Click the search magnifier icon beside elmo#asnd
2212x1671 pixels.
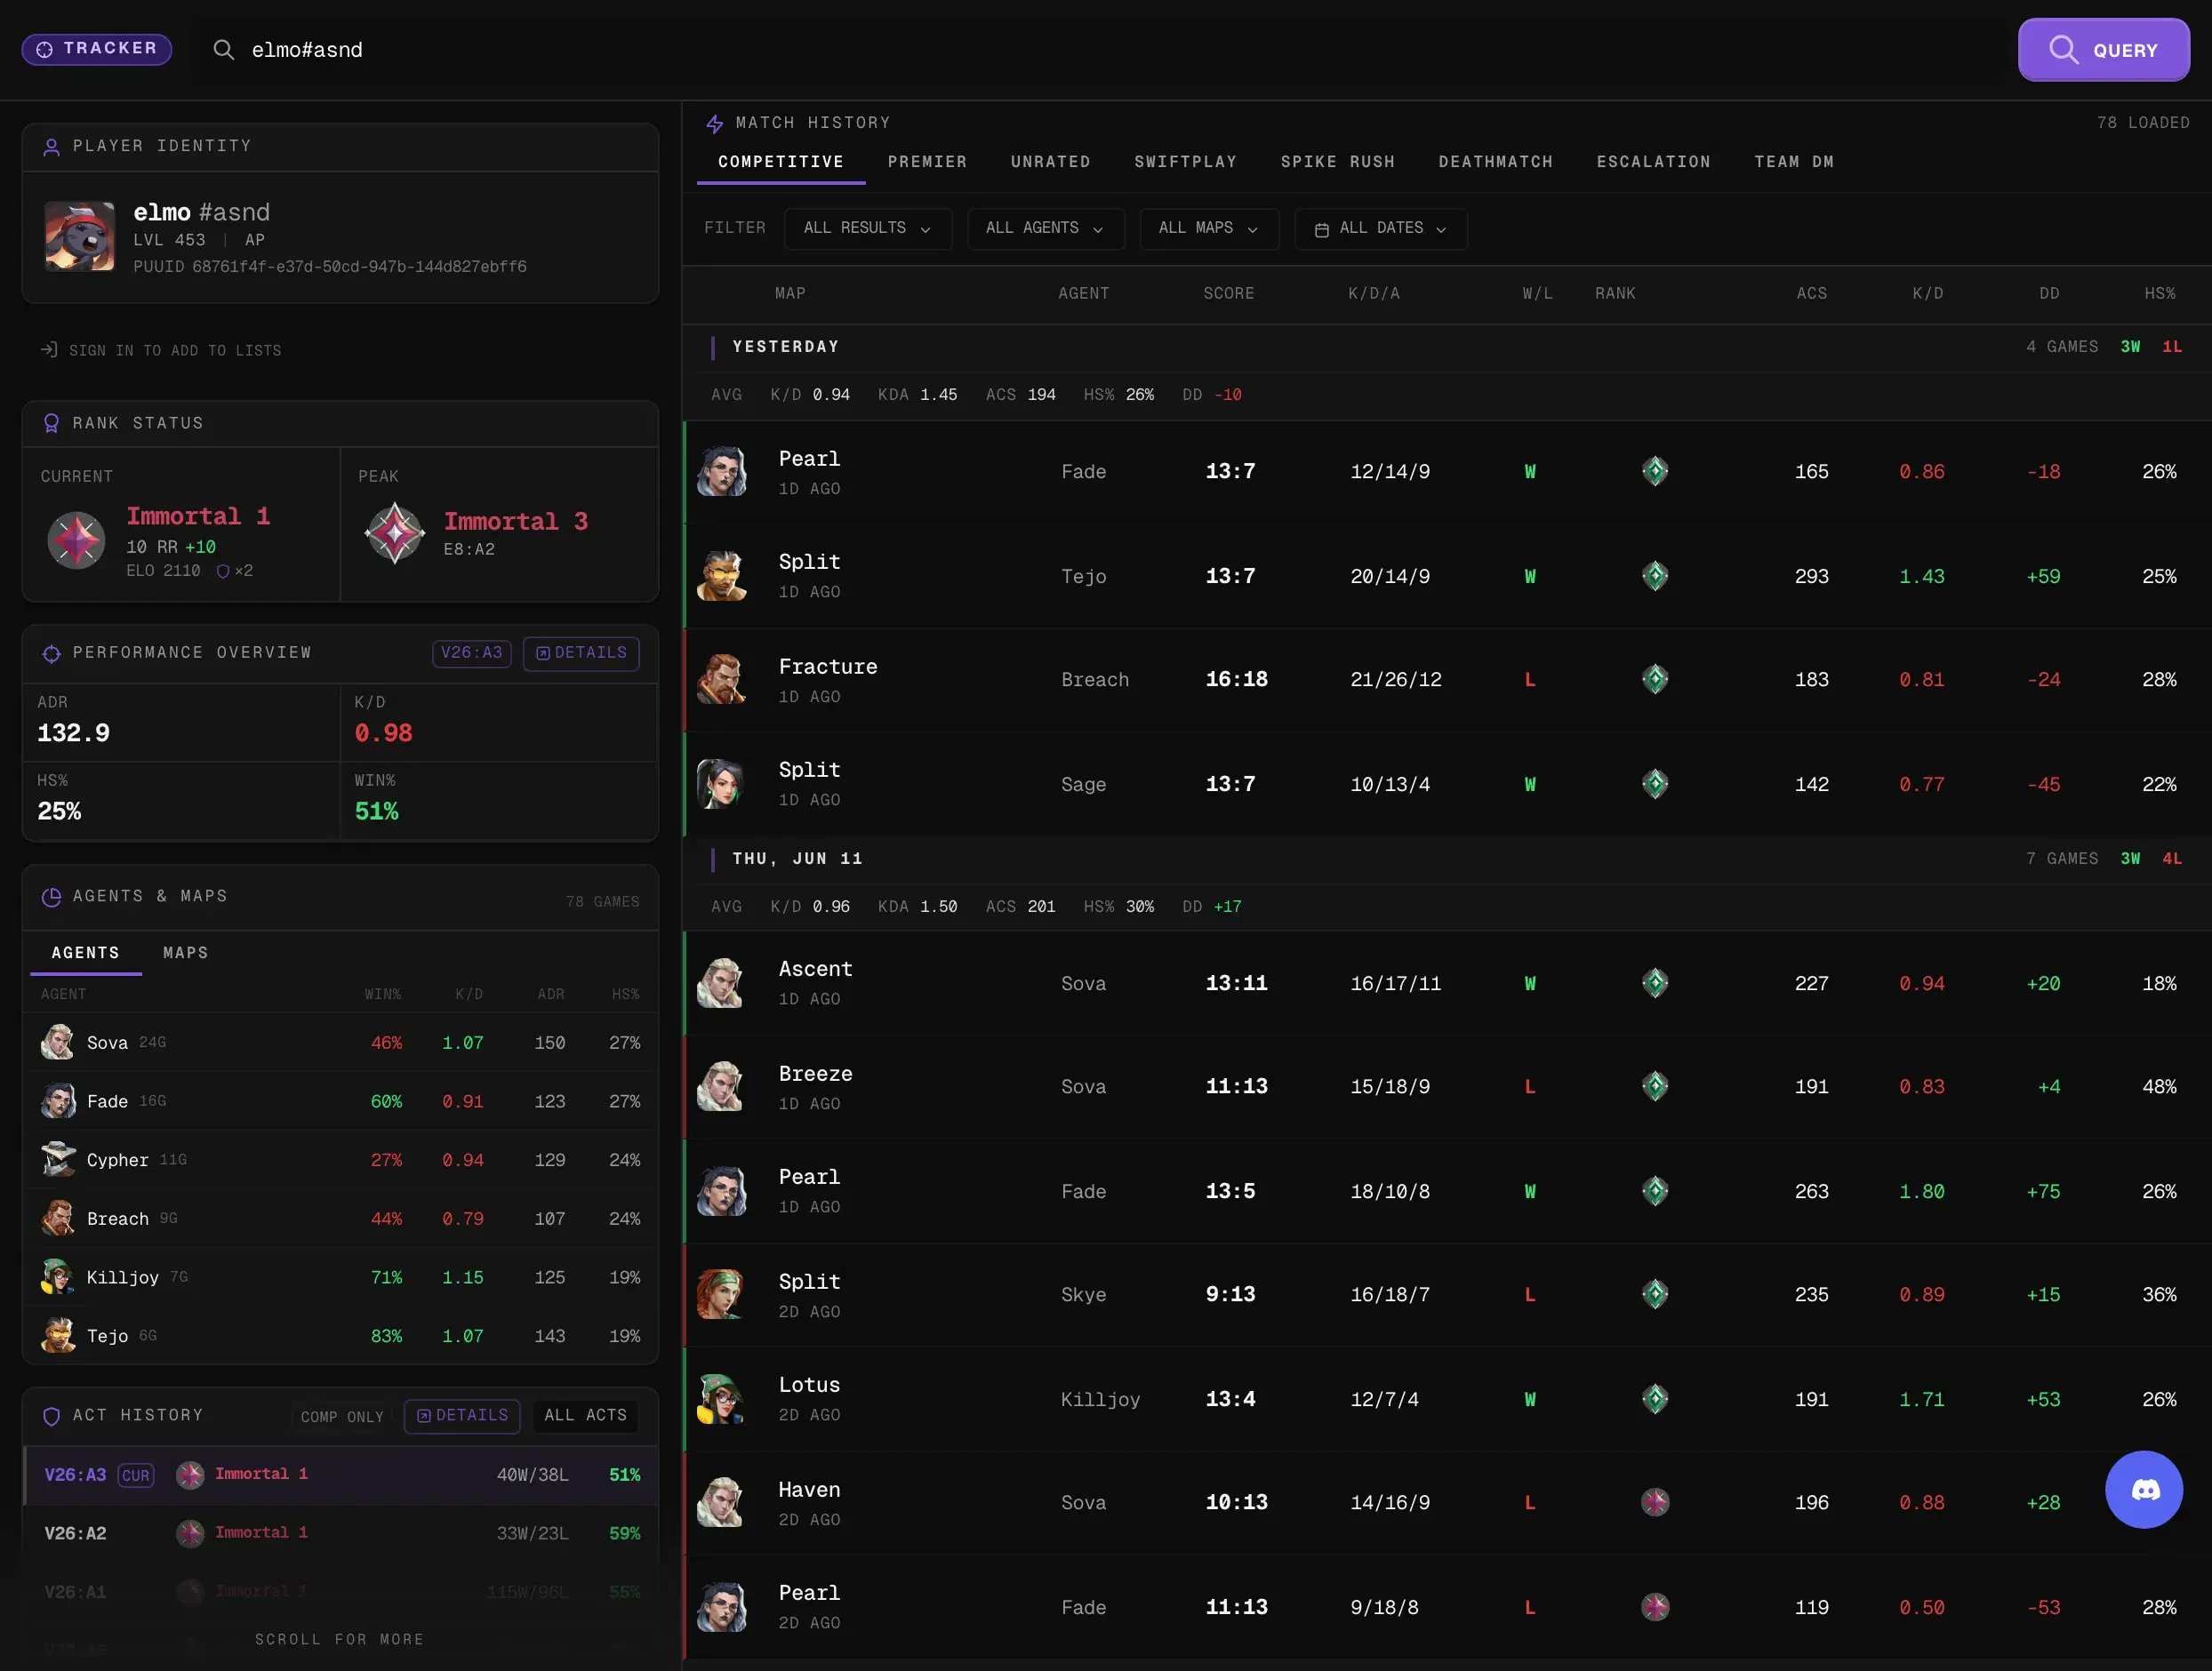223,50
